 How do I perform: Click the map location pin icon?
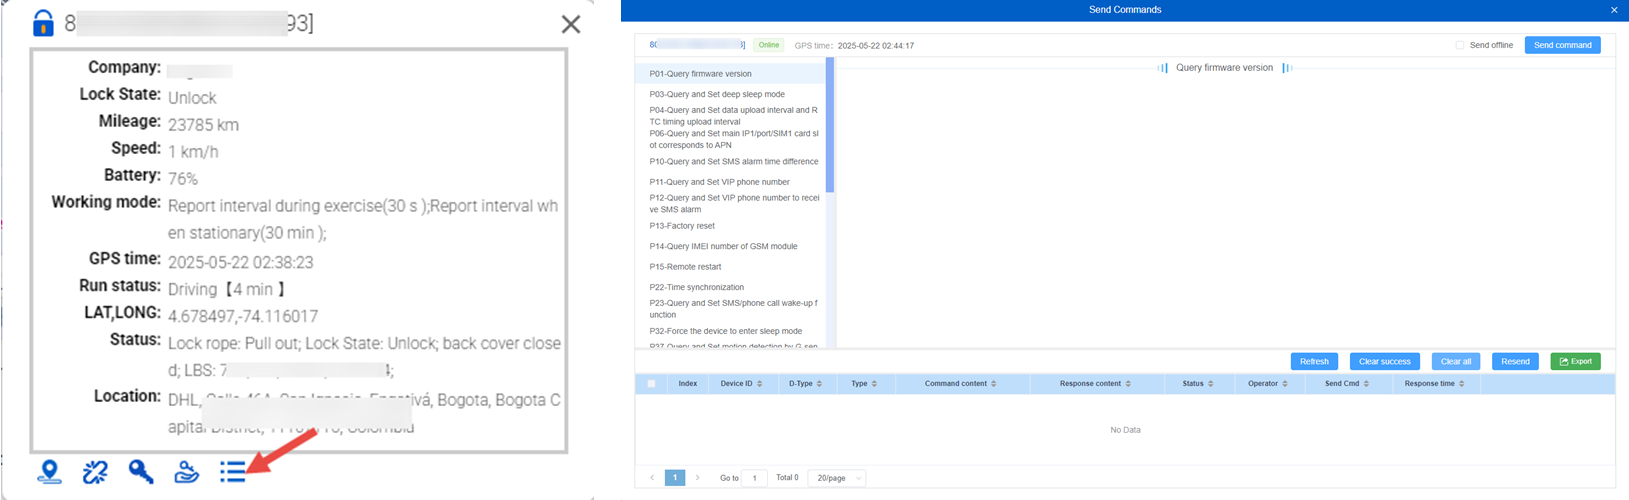49,471
